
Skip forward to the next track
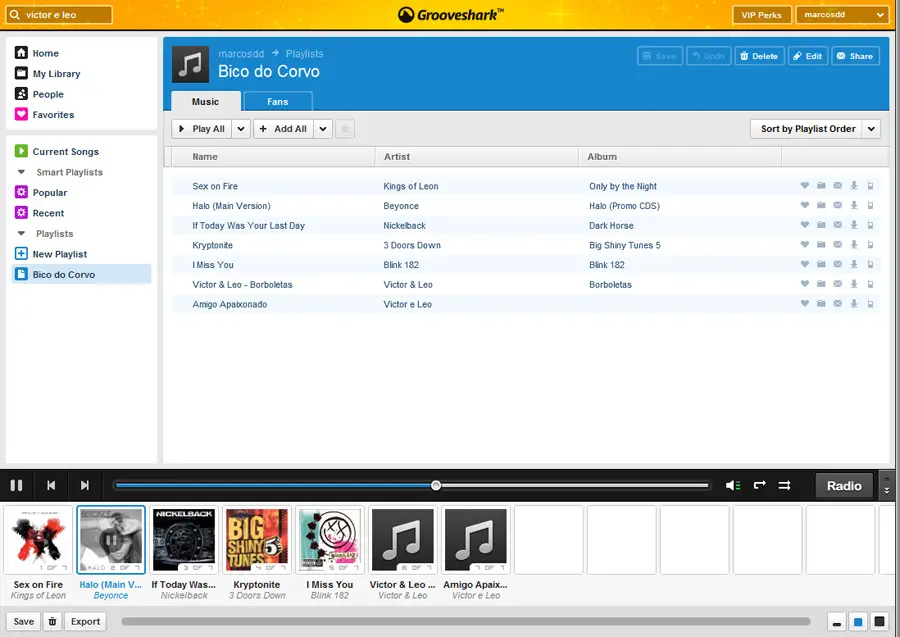[x=84, y=485]
